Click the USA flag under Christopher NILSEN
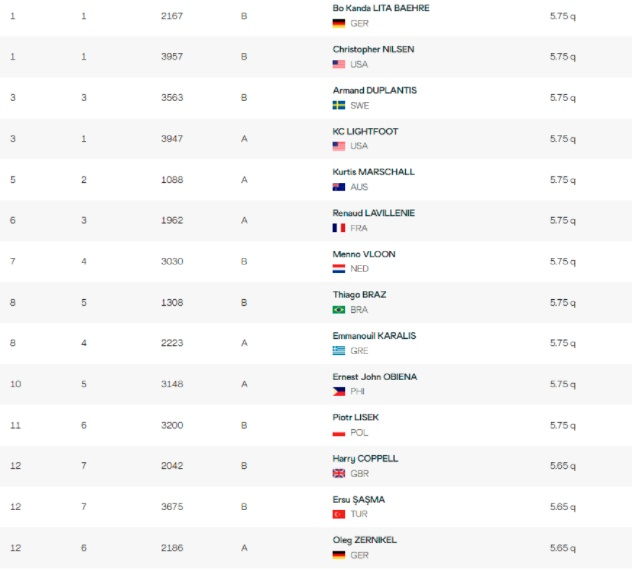 [339, 64]
